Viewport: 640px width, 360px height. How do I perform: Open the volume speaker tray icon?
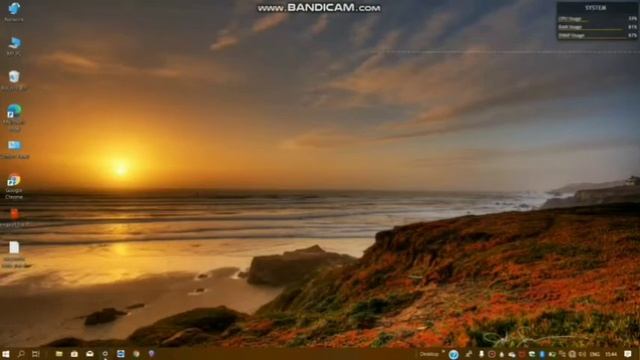582,354
